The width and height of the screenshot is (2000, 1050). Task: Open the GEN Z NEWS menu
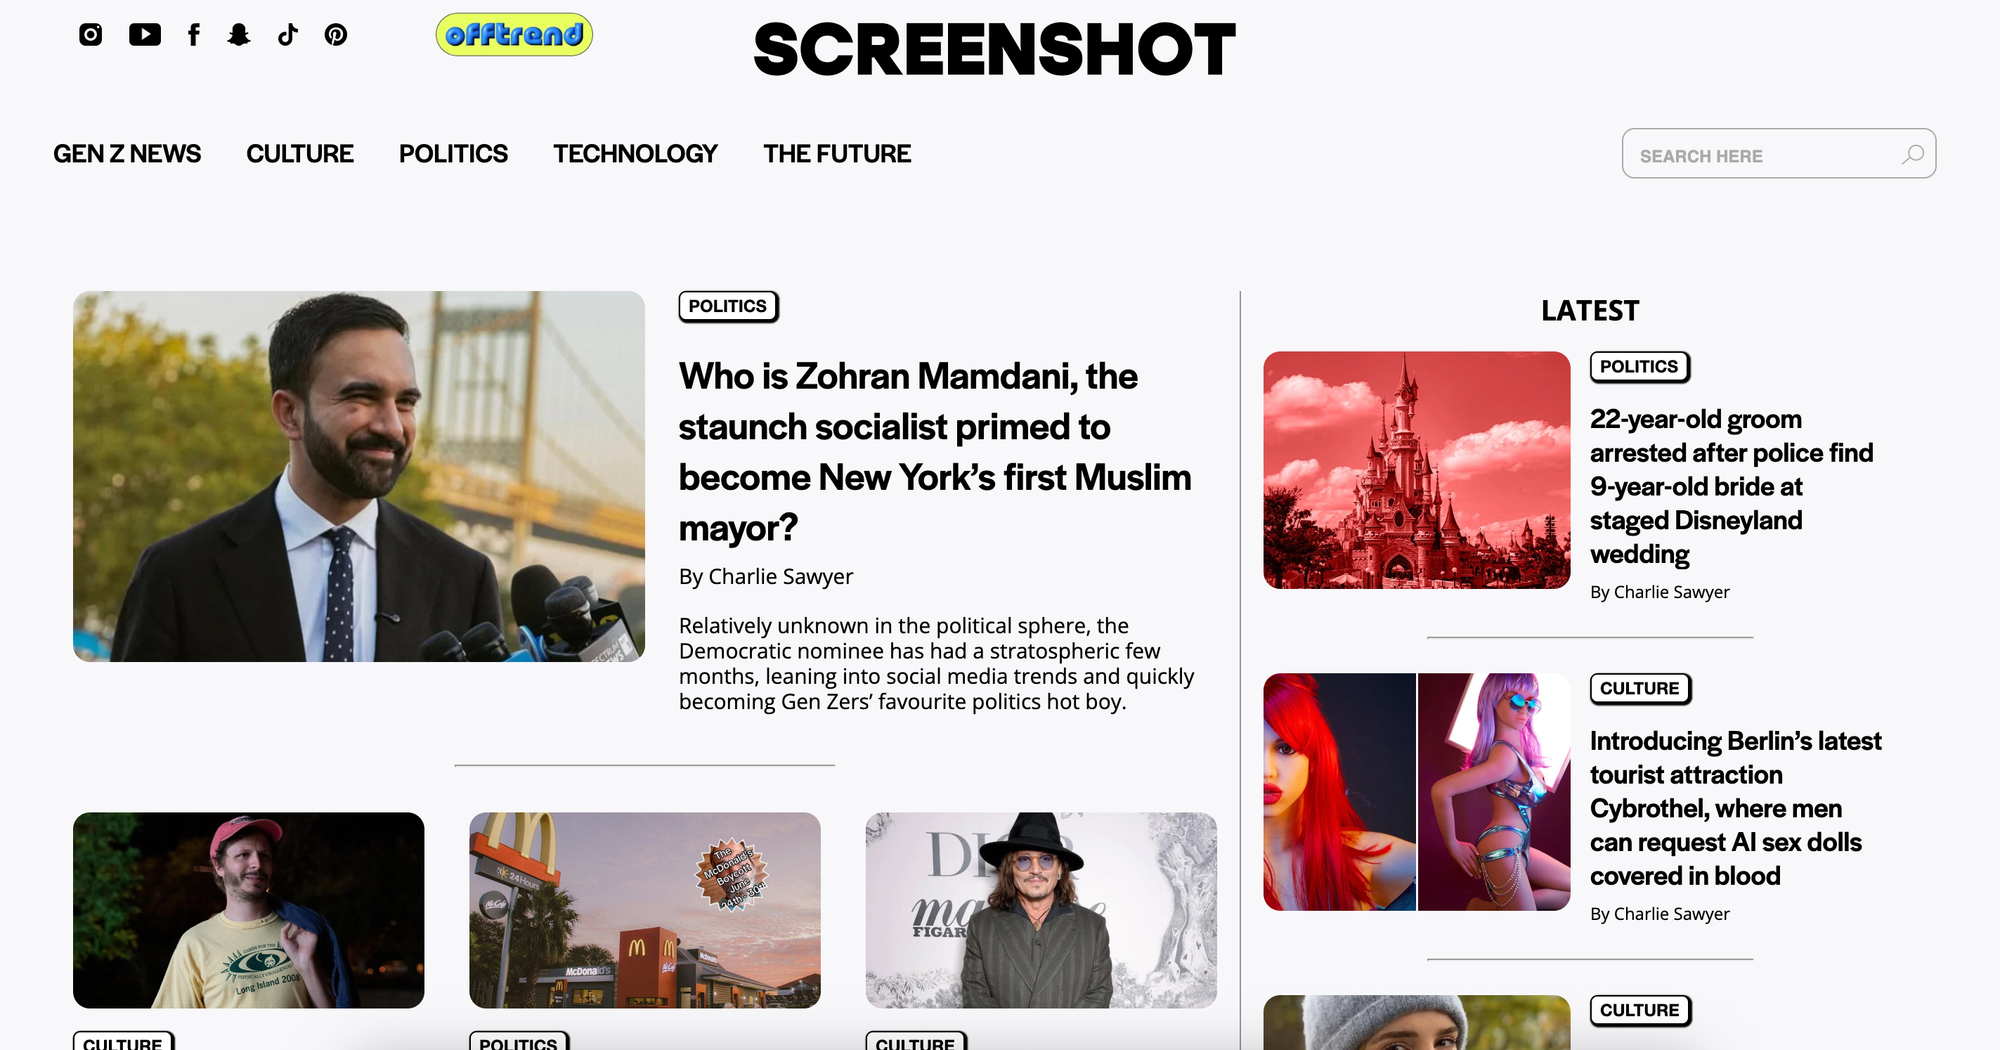(127, 154)
